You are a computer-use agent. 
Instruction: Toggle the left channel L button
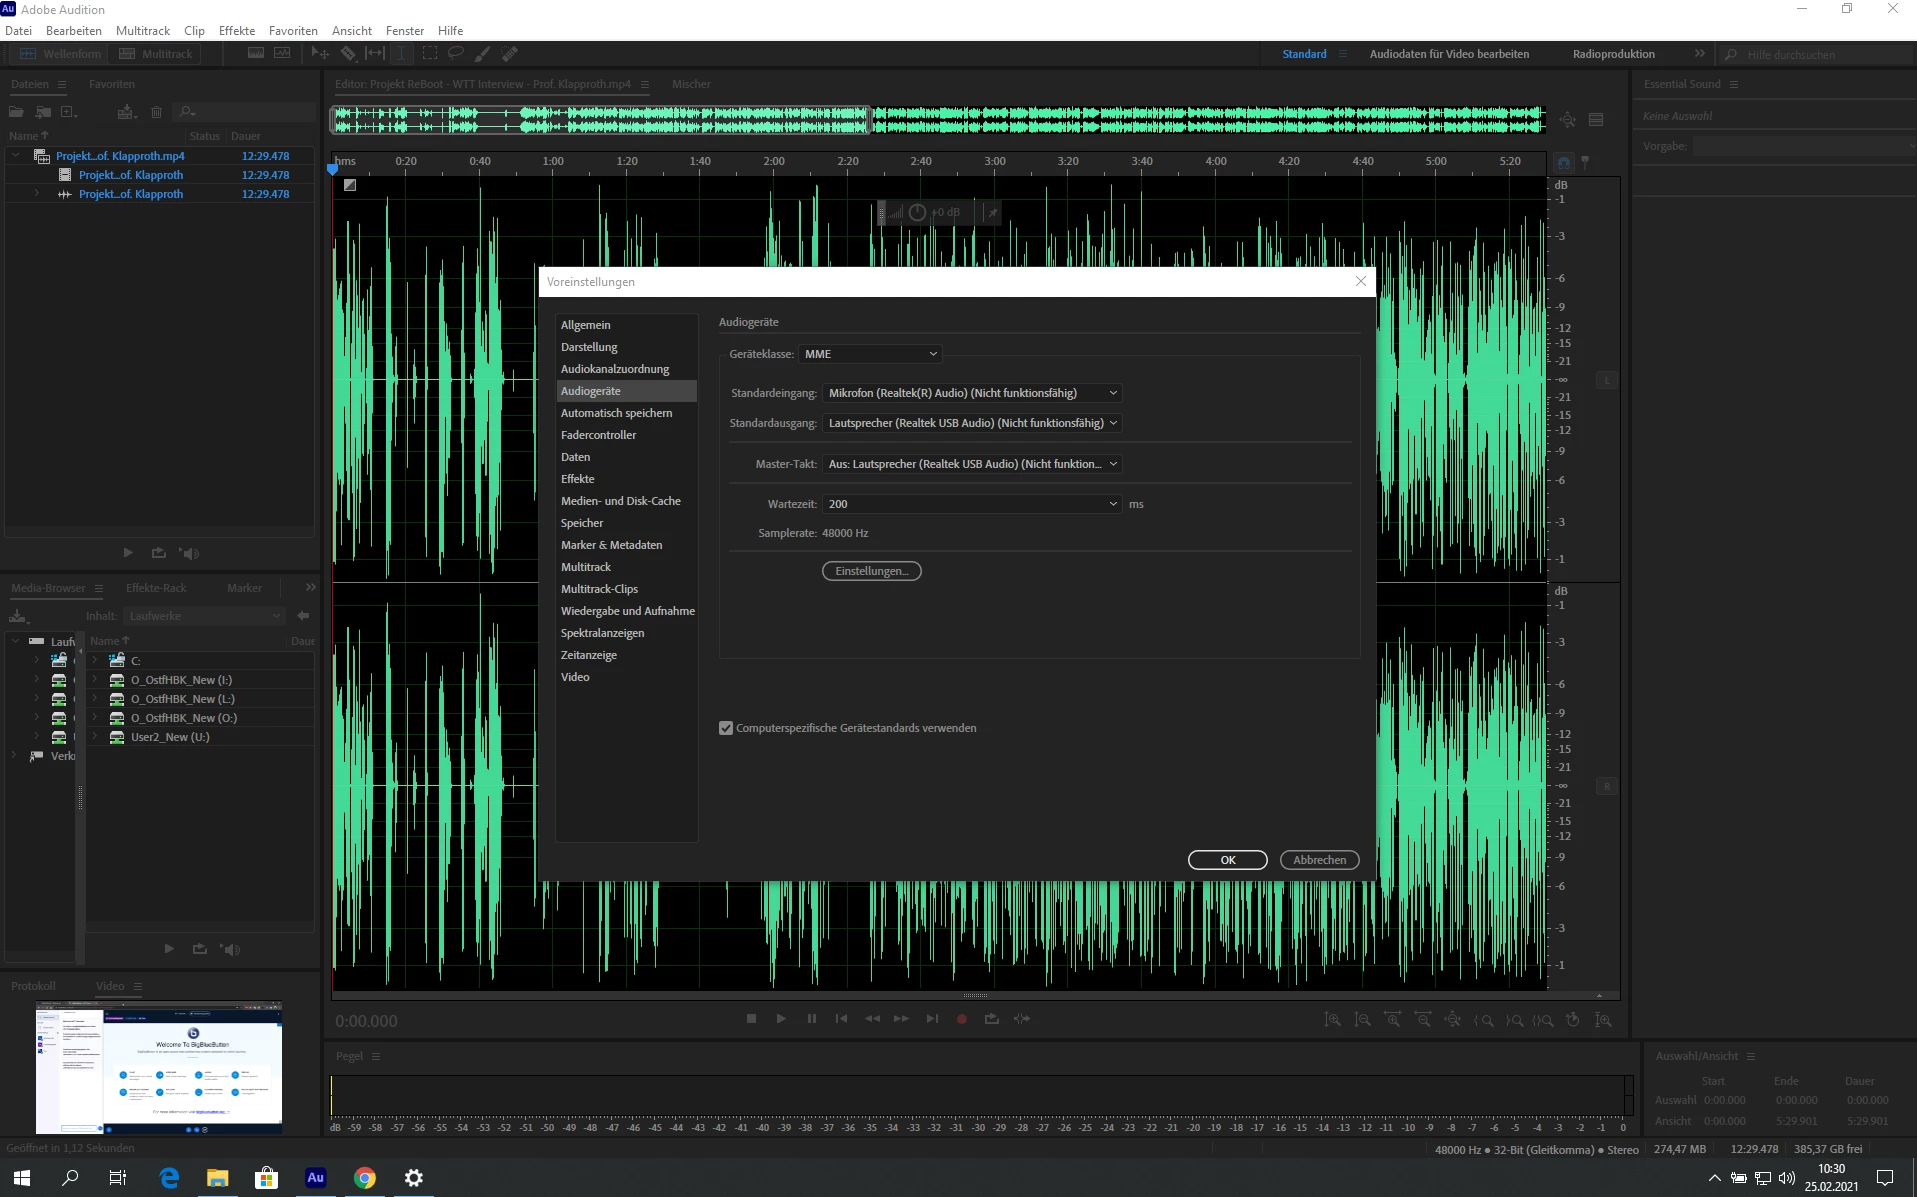[x=1607, y=380]
